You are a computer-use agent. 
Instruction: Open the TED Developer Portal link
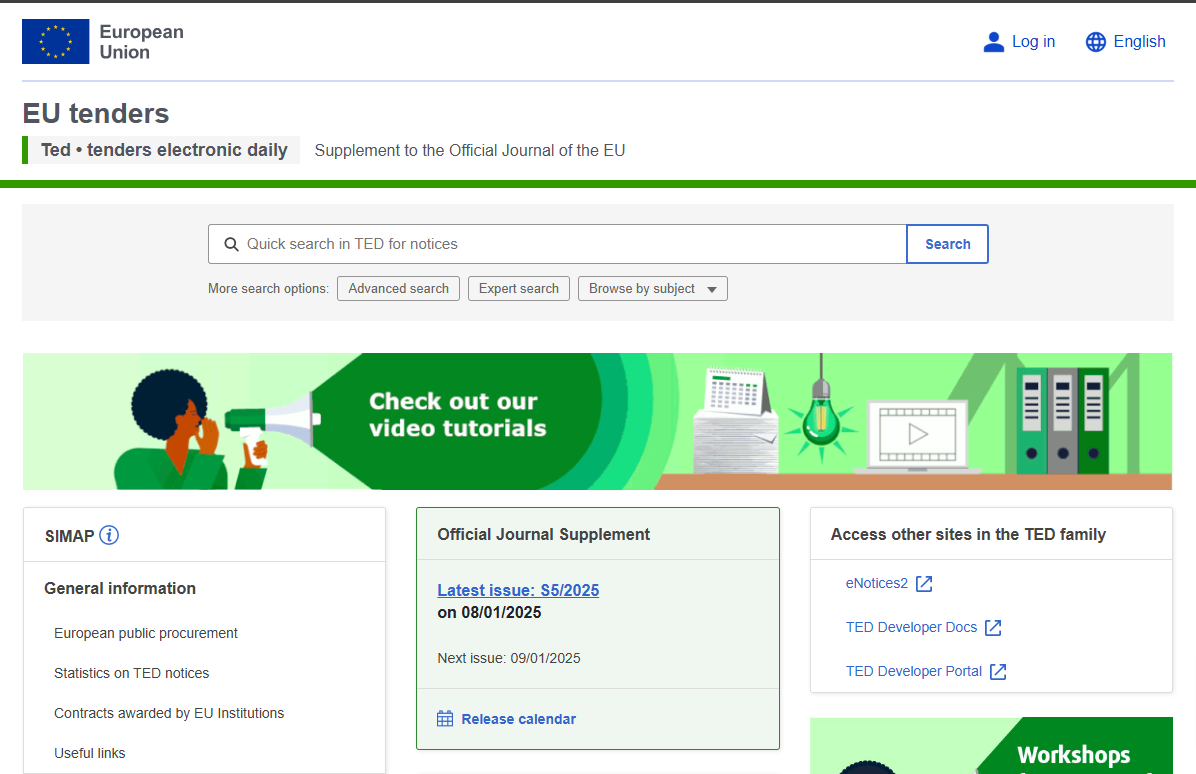tap(914, 671)
